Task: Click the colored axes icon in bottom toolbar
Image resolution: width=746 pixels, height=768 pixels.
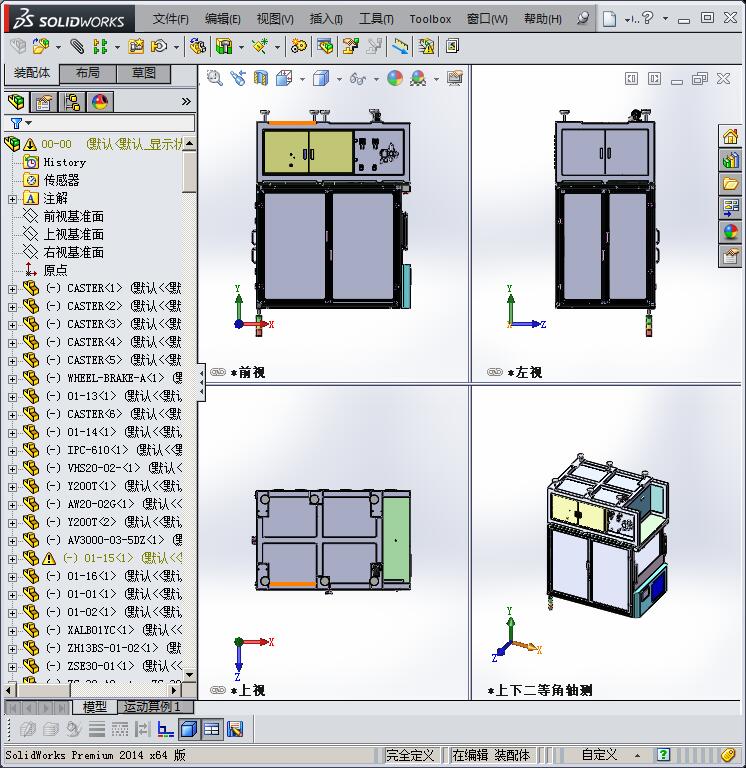Action: click(166, 730)
